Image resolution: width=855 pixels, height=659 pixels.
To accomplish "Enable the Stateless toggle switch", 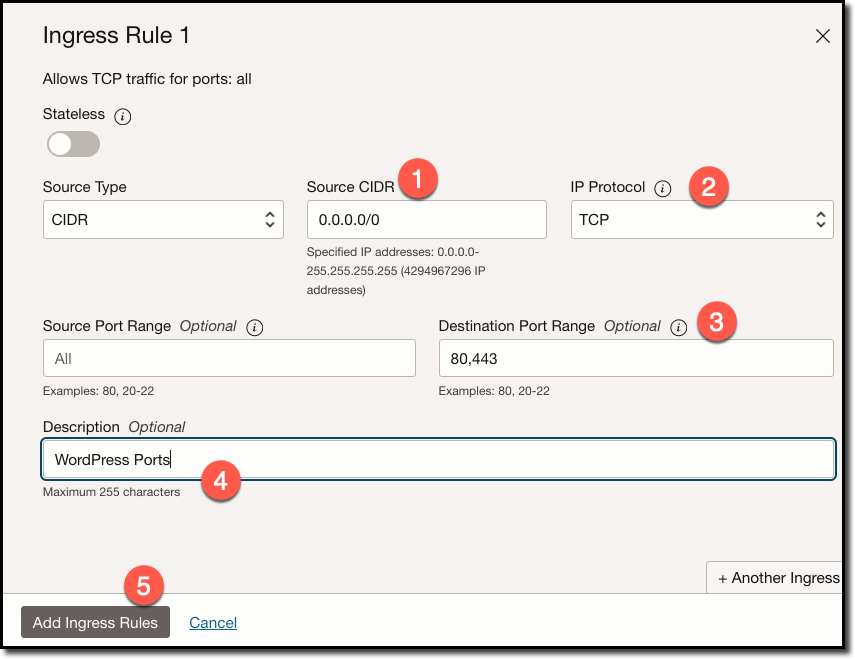I will coord(72,144).
